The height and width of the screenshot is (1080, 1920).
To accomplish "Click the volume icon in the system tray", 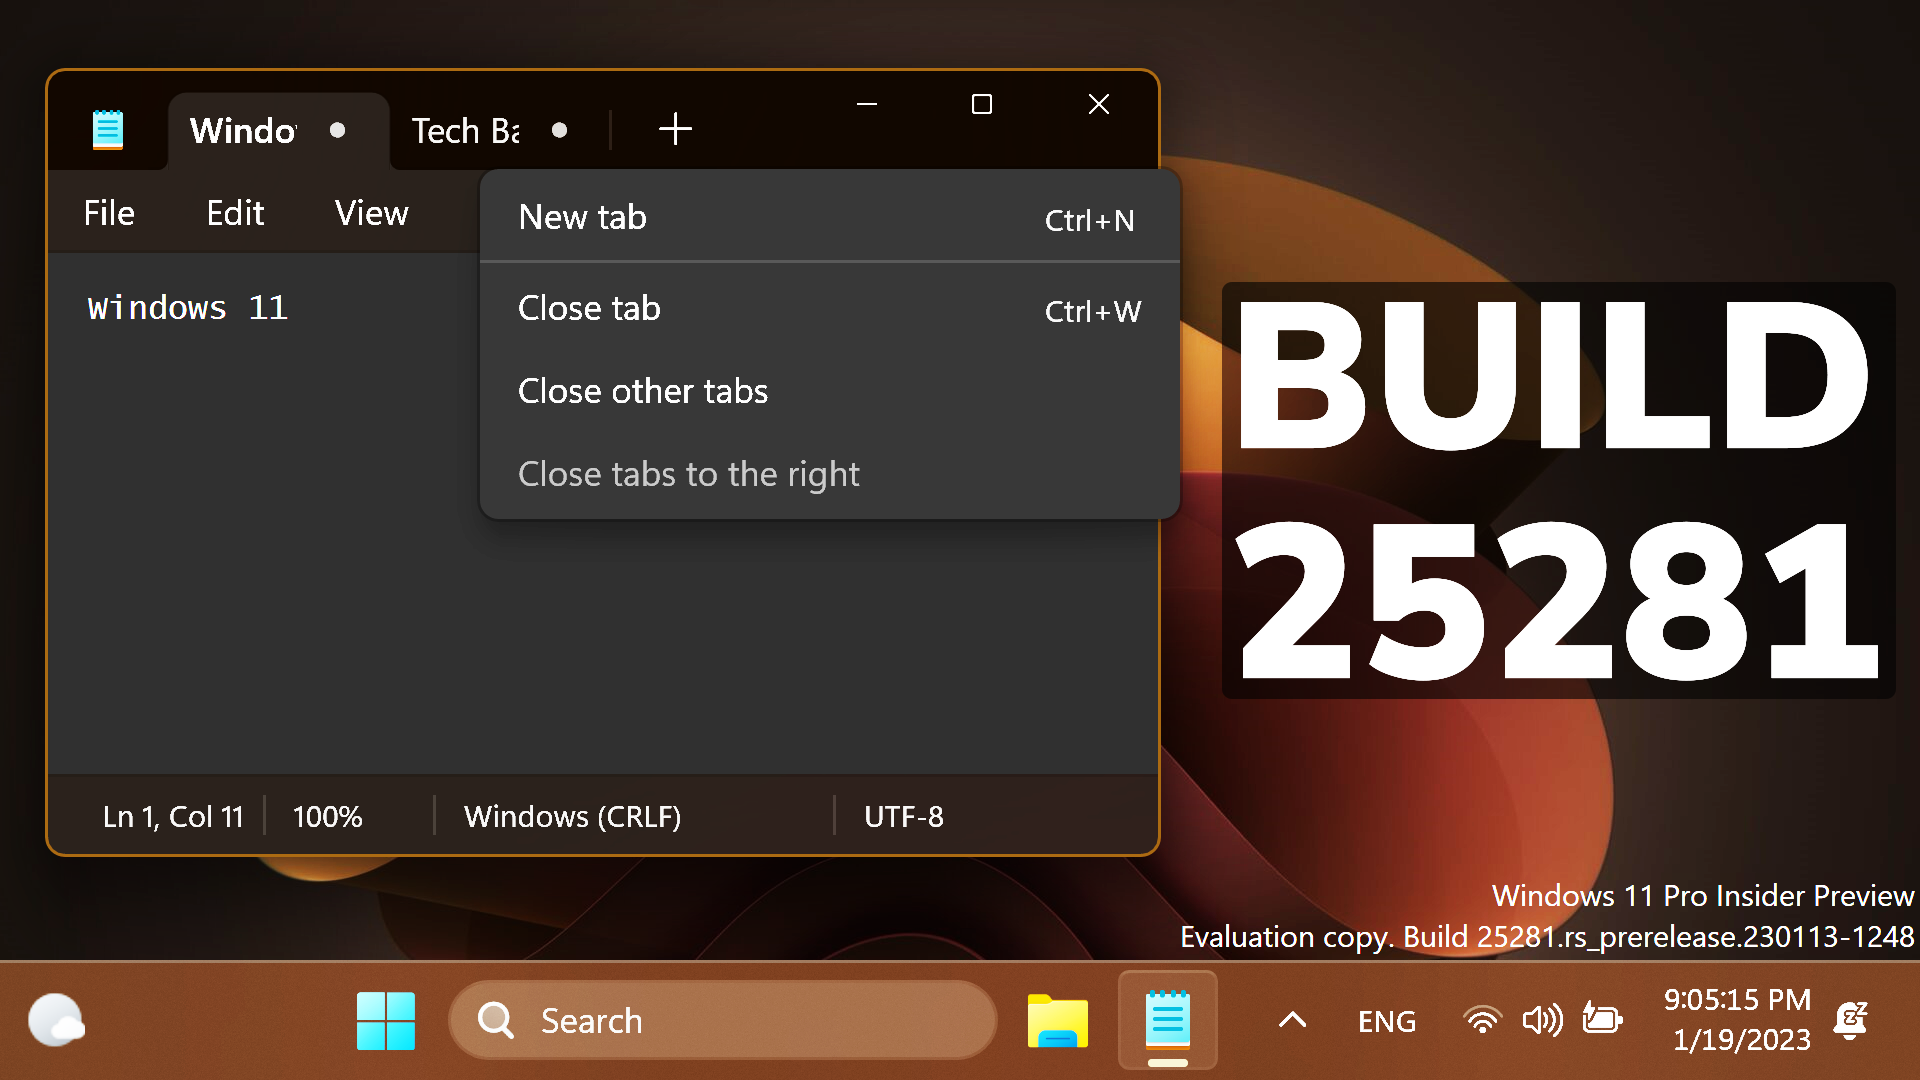I will [1541, 1020].
